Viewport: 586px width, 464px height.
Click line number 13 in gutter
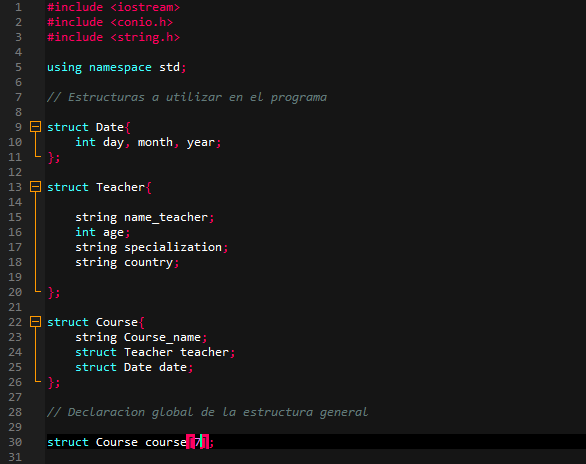(x=15, y=187)
